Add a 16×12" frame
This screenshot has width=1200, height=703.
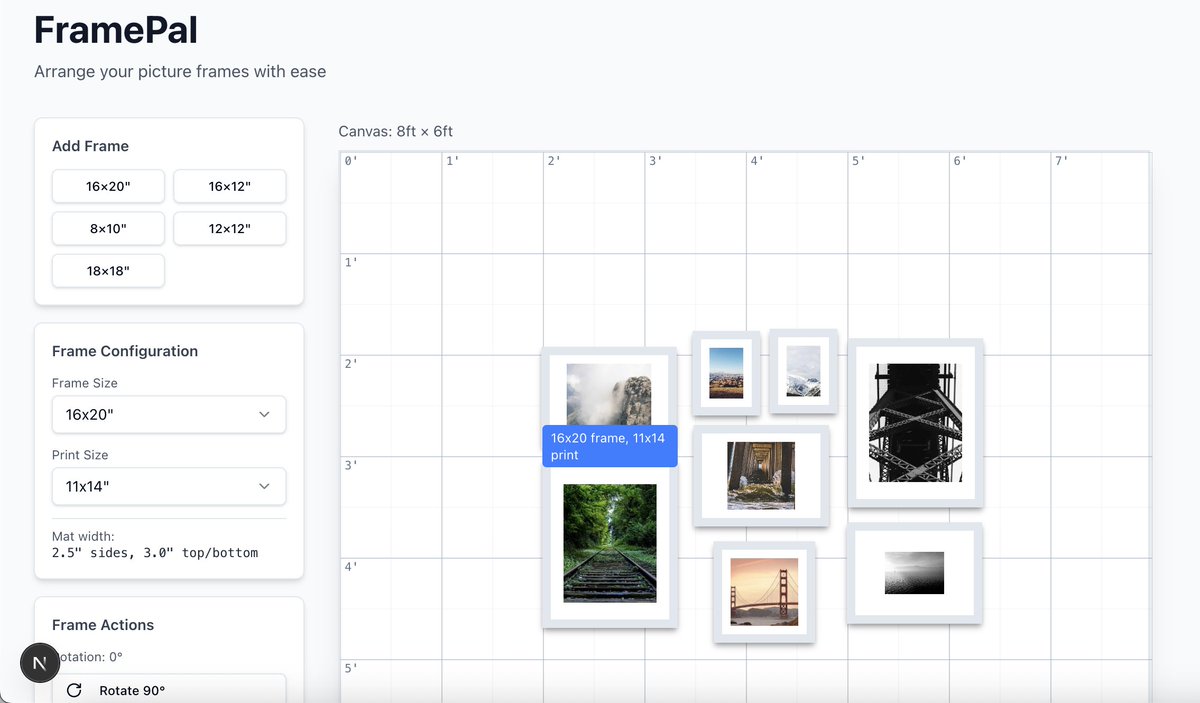230,186
